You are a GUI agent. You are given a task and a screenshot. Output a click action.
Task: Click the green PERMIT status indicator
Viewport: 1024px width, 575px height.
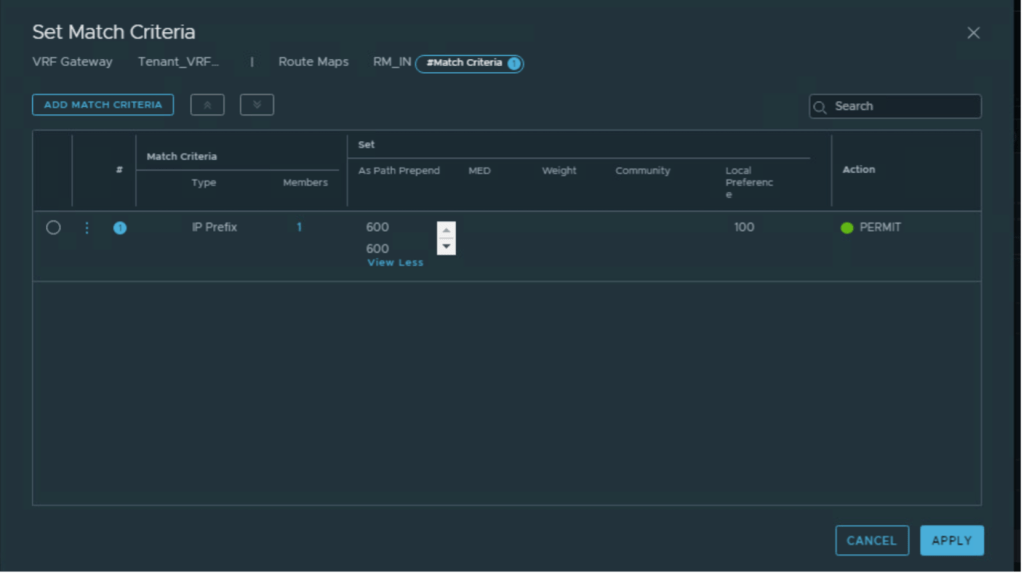tap(847, 228)
